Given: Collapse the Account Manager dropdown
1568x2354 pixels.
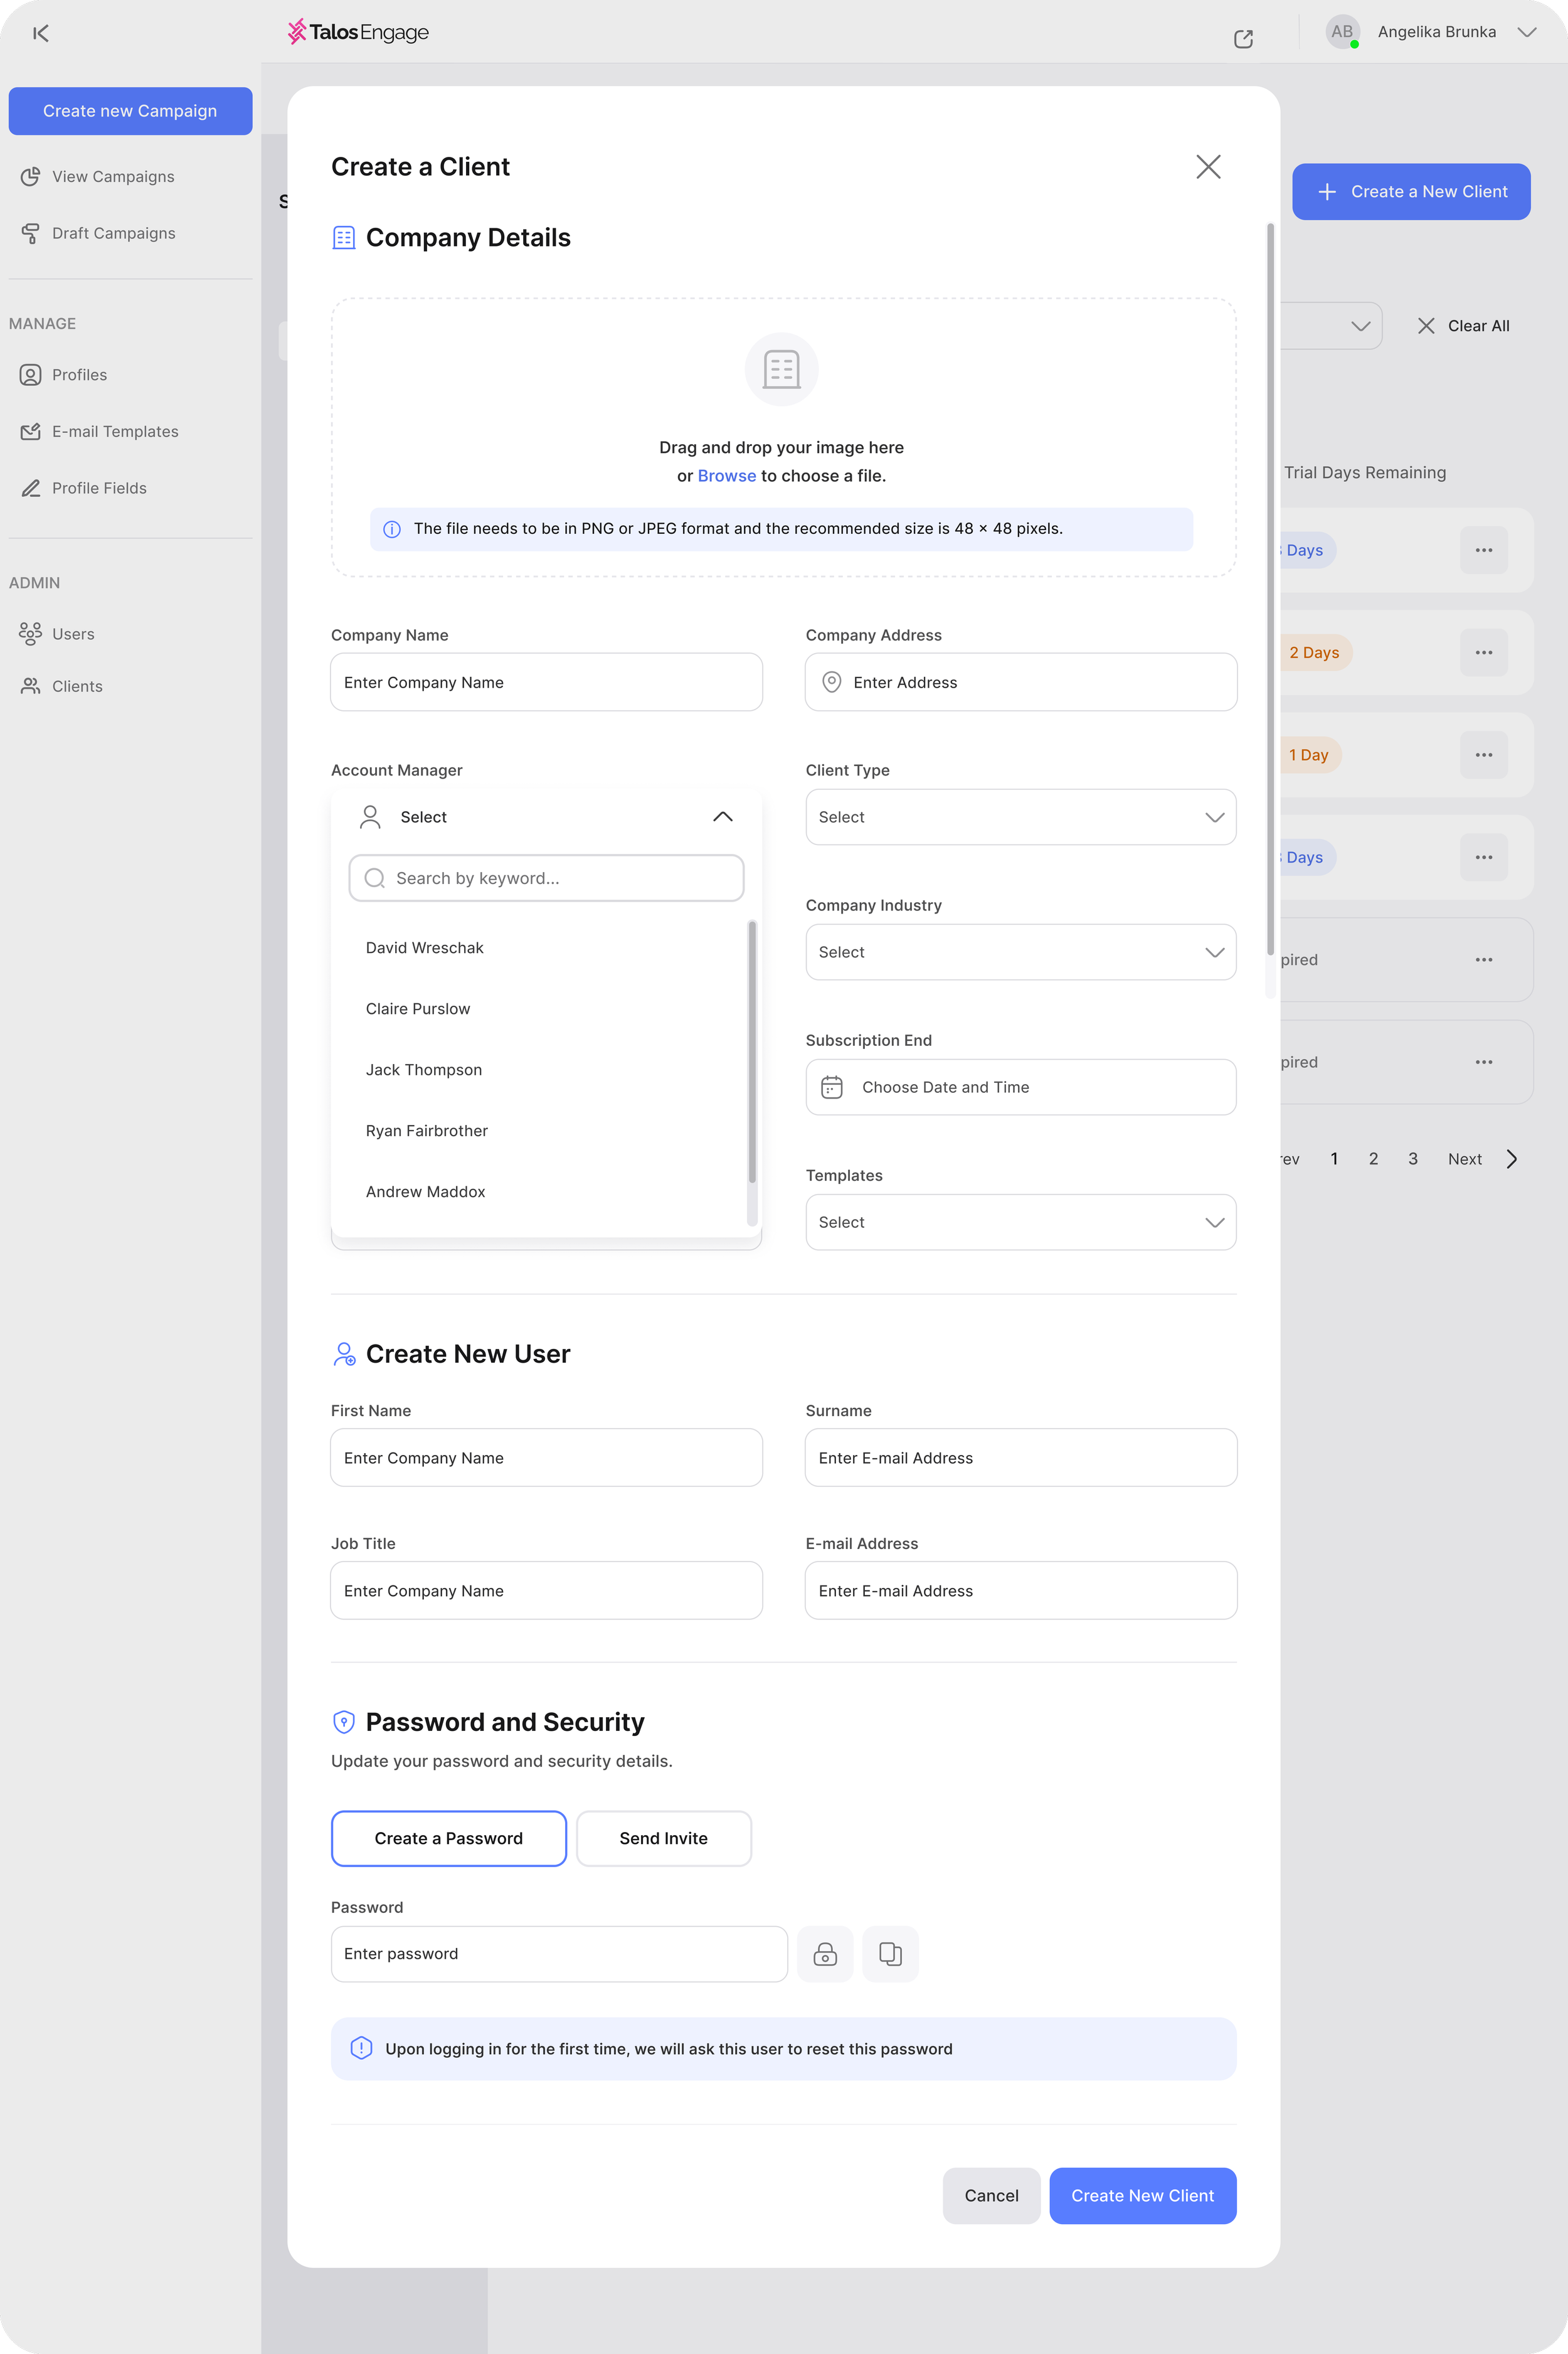Looking at the screenshot, I should pos(723,817).
